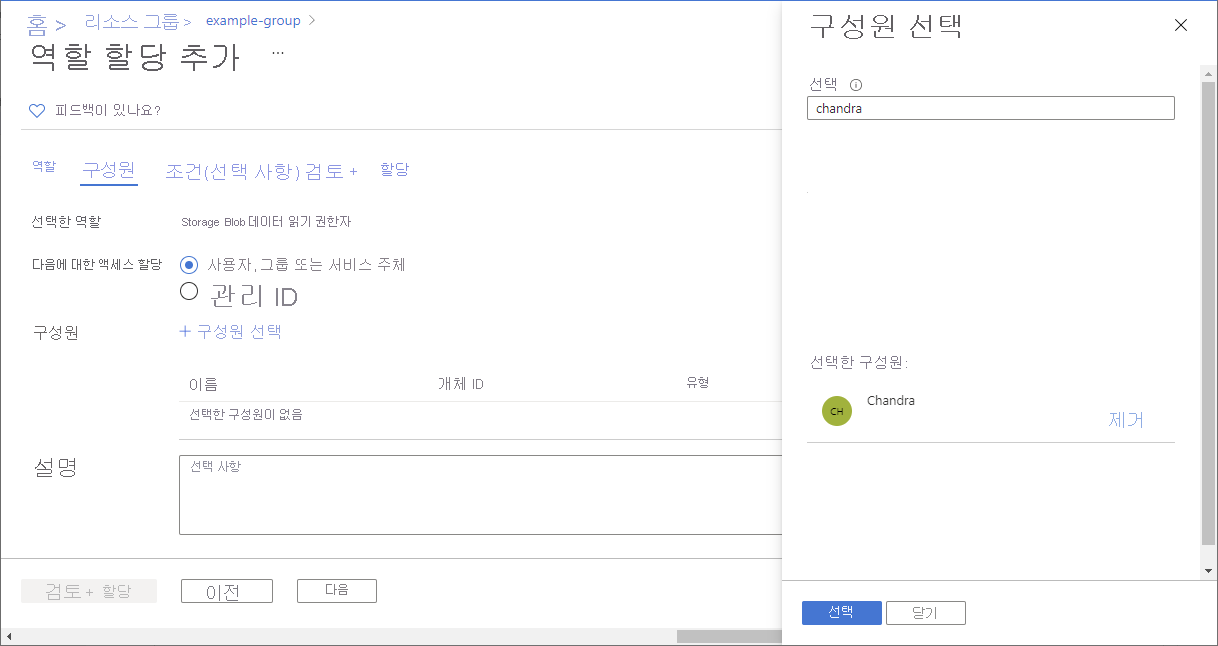Select the 관리 ID option
The image size is (1218, 646).
click(189, 291)
